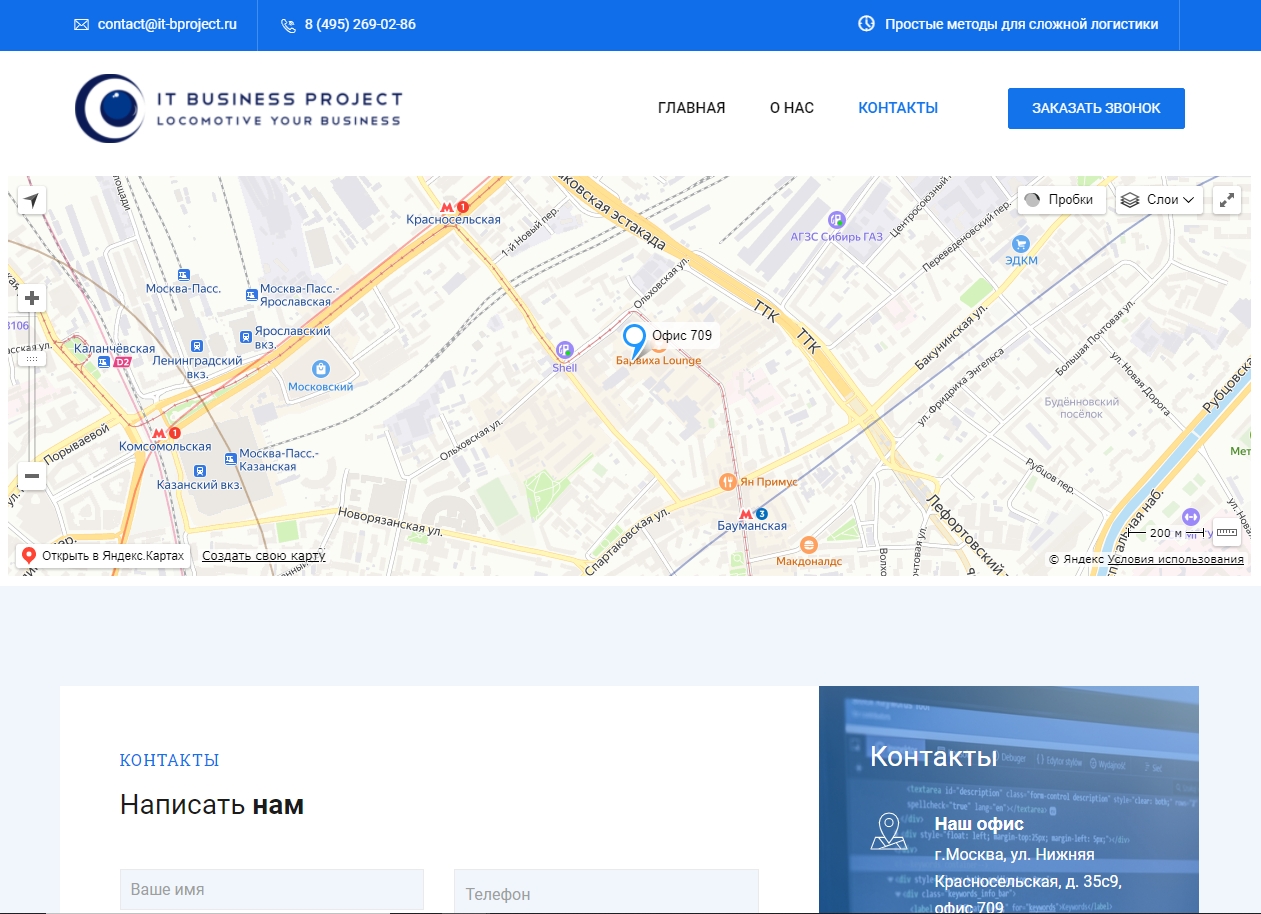1261x914 pixels.
Task: Click the Московский store marker icon
Action: click(320, 369)
